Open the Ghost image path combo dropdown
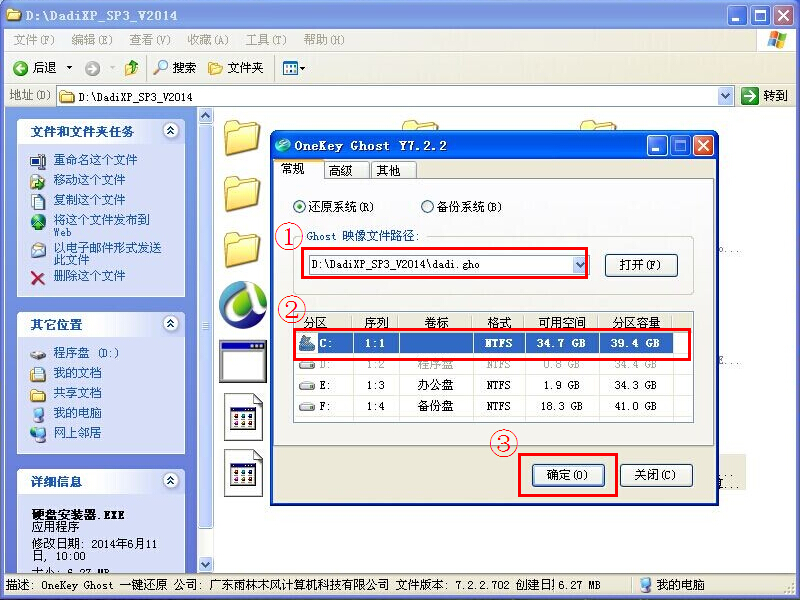 pyautogui.click(x=580, y=264)
